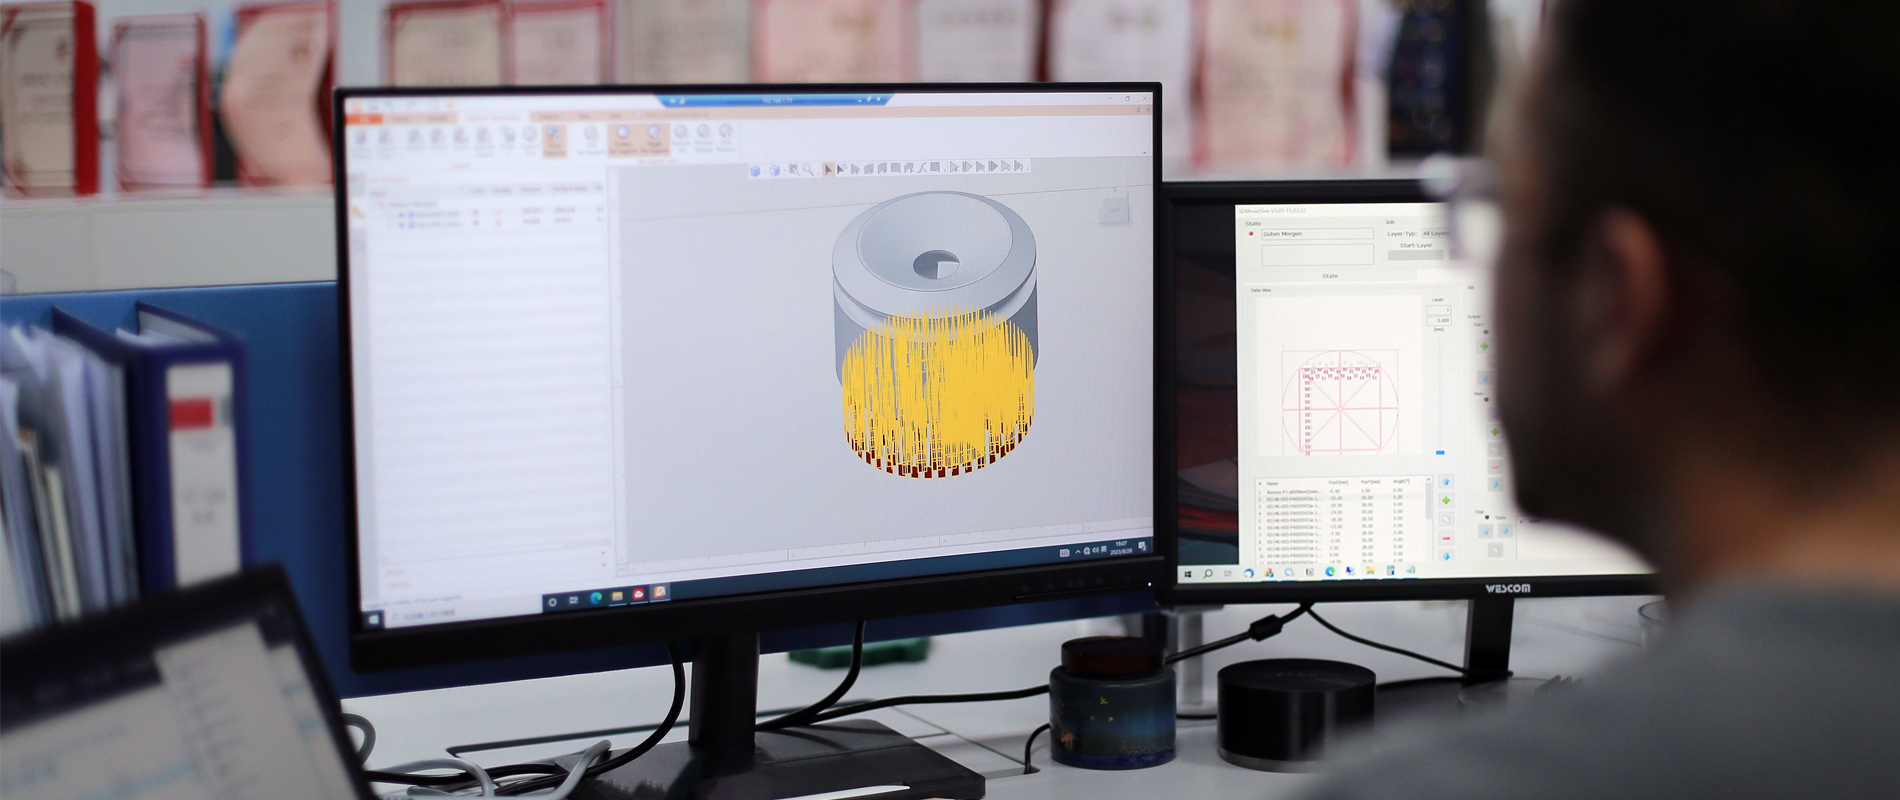The image size is (1900, 800).
Task: Click the Cortana circle on the left monitor taskbar
Action: click(x=552, y=602)
